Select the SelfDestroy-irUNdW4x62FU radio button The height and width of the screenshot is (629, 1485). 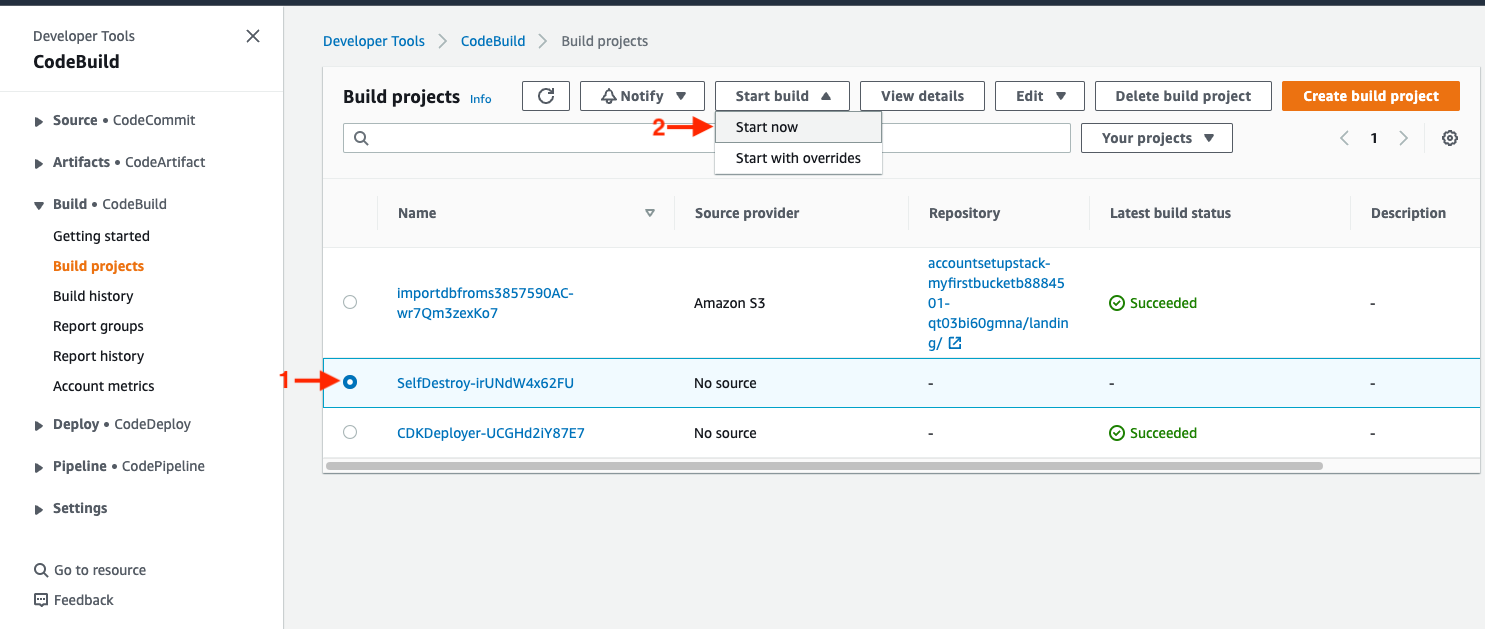tap(350, 382)
